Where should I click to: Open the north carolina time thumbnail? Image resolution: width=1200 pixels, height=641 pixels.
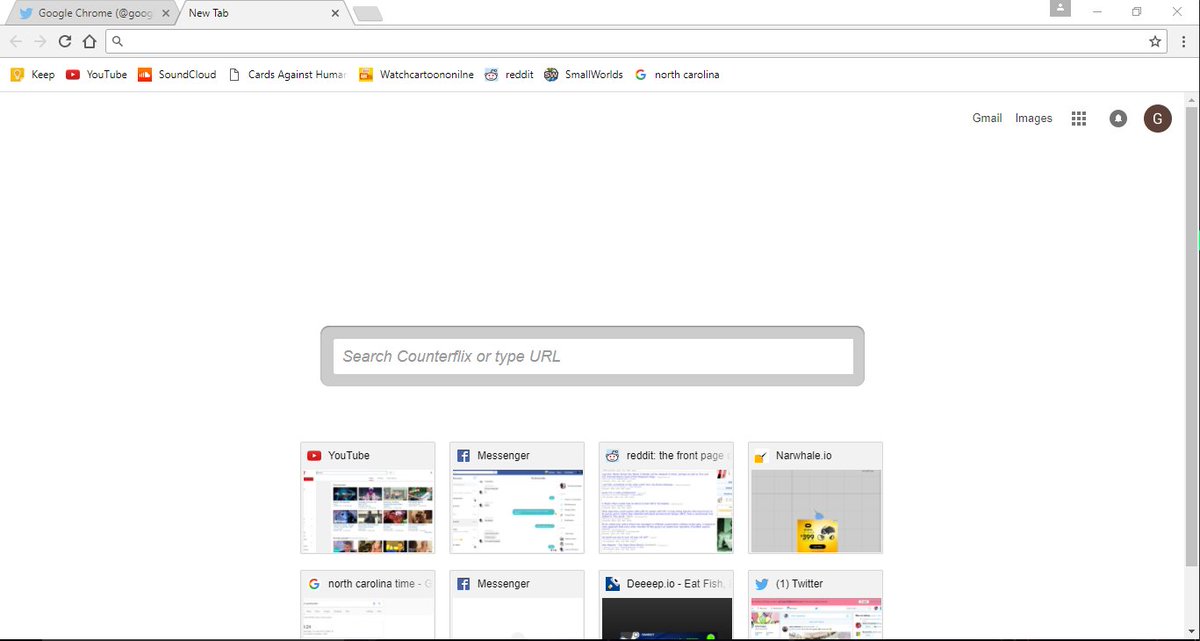point(368,604)
